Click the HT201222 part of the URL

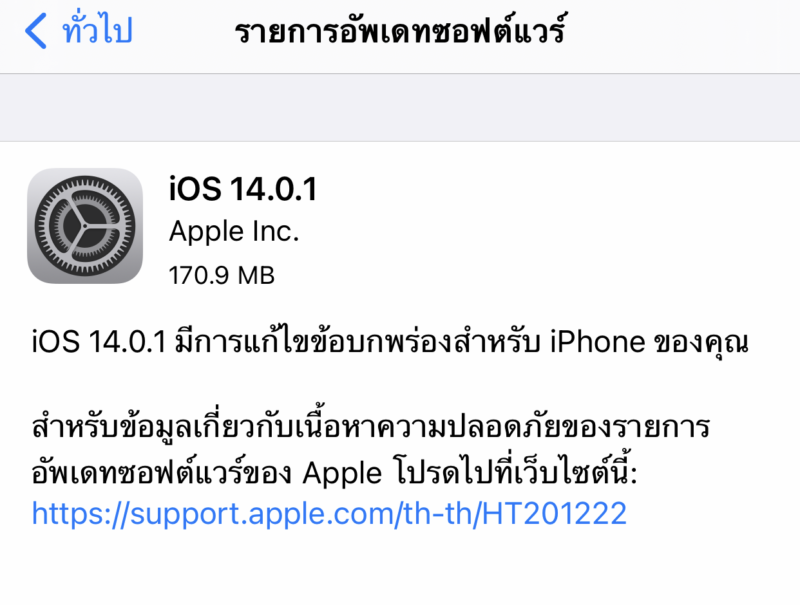tap(554, 513)
